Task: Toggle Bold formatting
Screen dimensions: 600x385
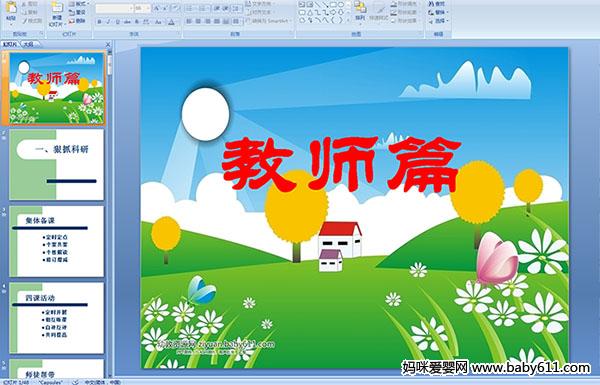Action: (99, 22)
